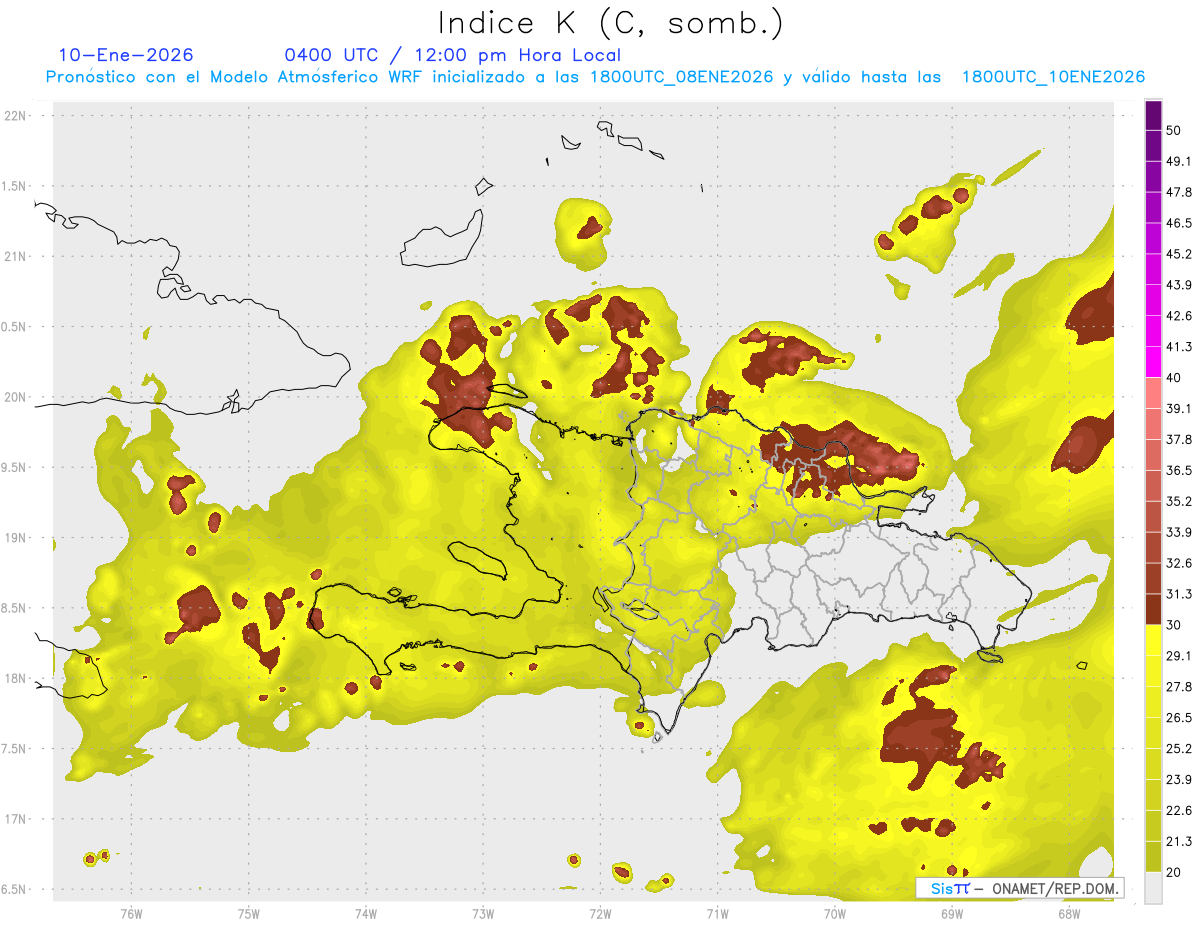Click the "31.3" color scale label
The width and height of the screenshot is (1200, 927).
click(1180, 594)
